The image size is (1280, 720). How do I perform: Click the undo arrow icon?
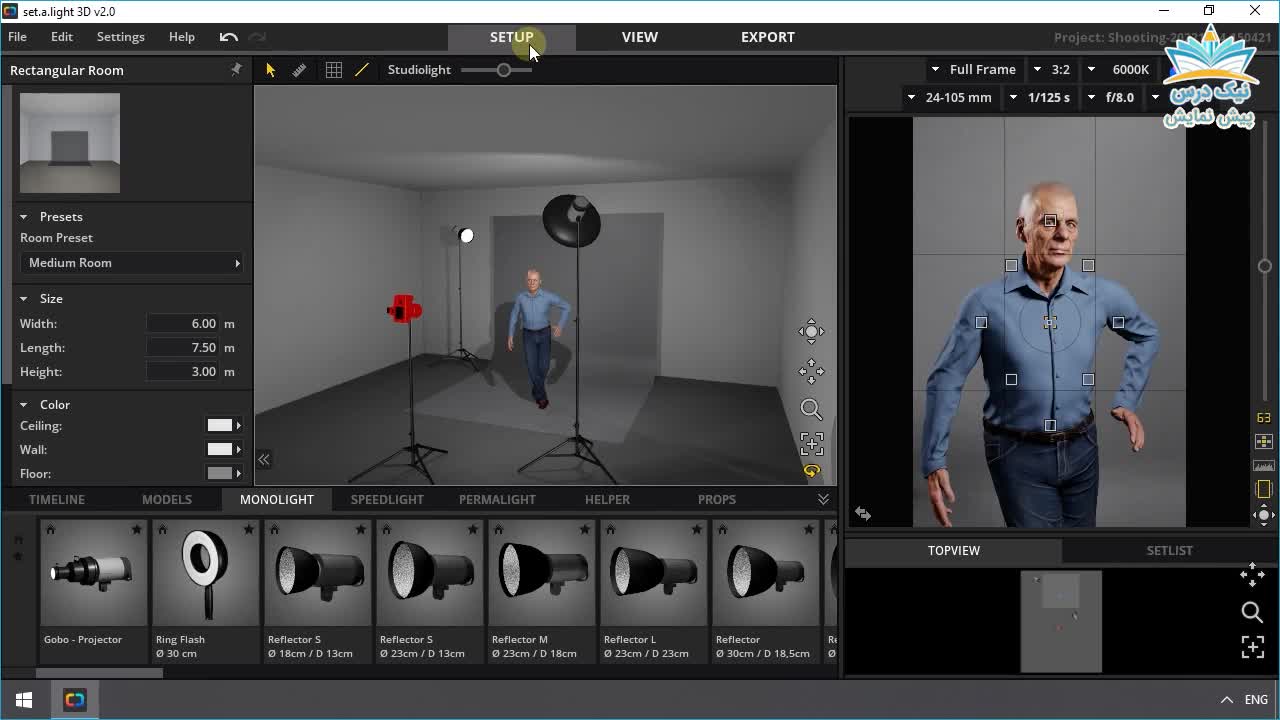(229, 37)
